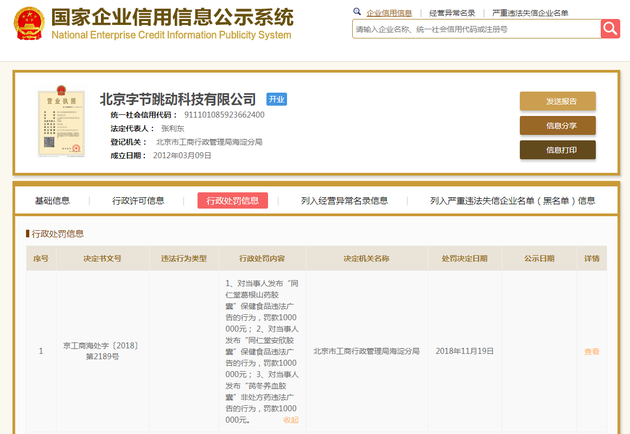Select the 行政处罚信息 tab
Screen dimensions: 630x434
pos(233,201)
